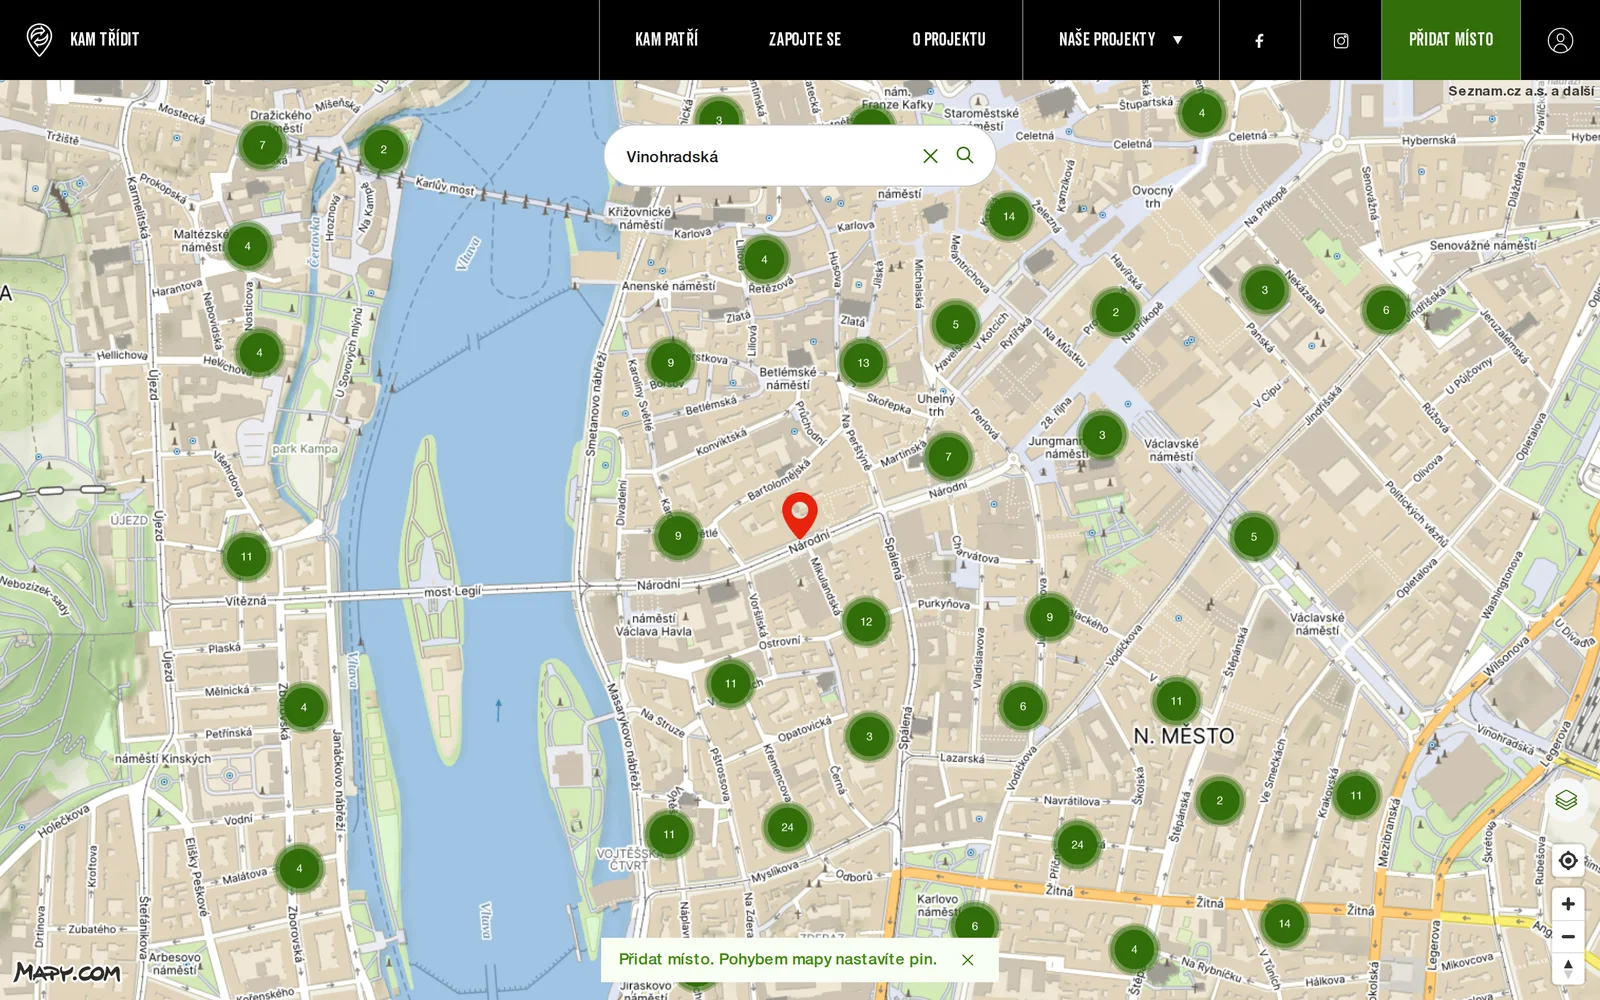Open Seznam.cz a.s. map attribution link
The width and height of the screenshot is (1600, 1000).
(x=1521, y=91)
